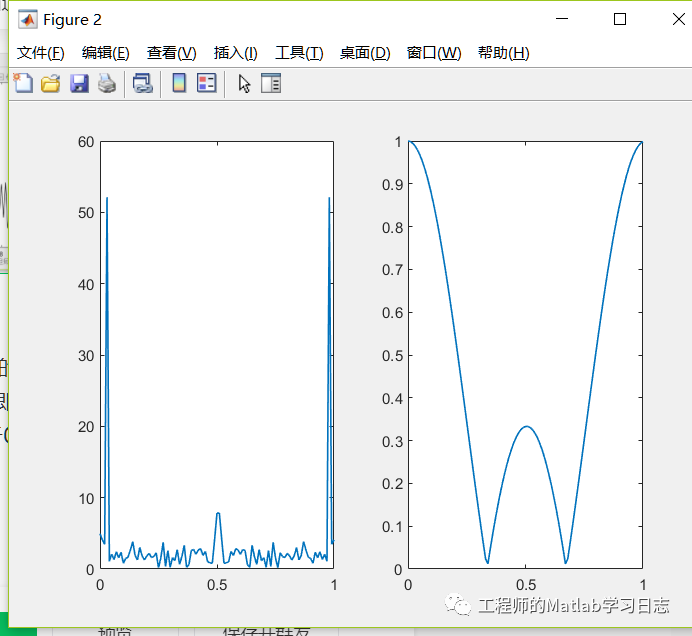
Task: Minimize the Figure 2 window
Action: (562, 19)
